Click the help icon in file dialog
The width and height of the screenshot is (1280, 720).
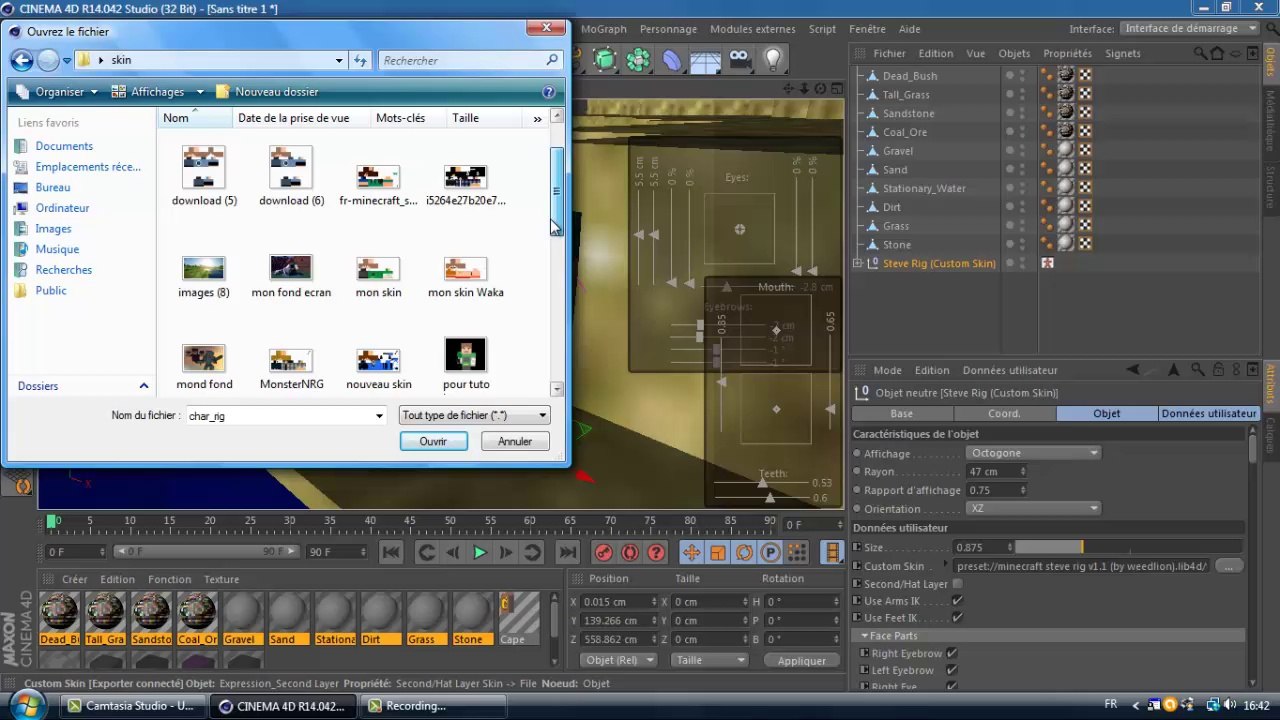pyautogui.click(x=548, y=92)
